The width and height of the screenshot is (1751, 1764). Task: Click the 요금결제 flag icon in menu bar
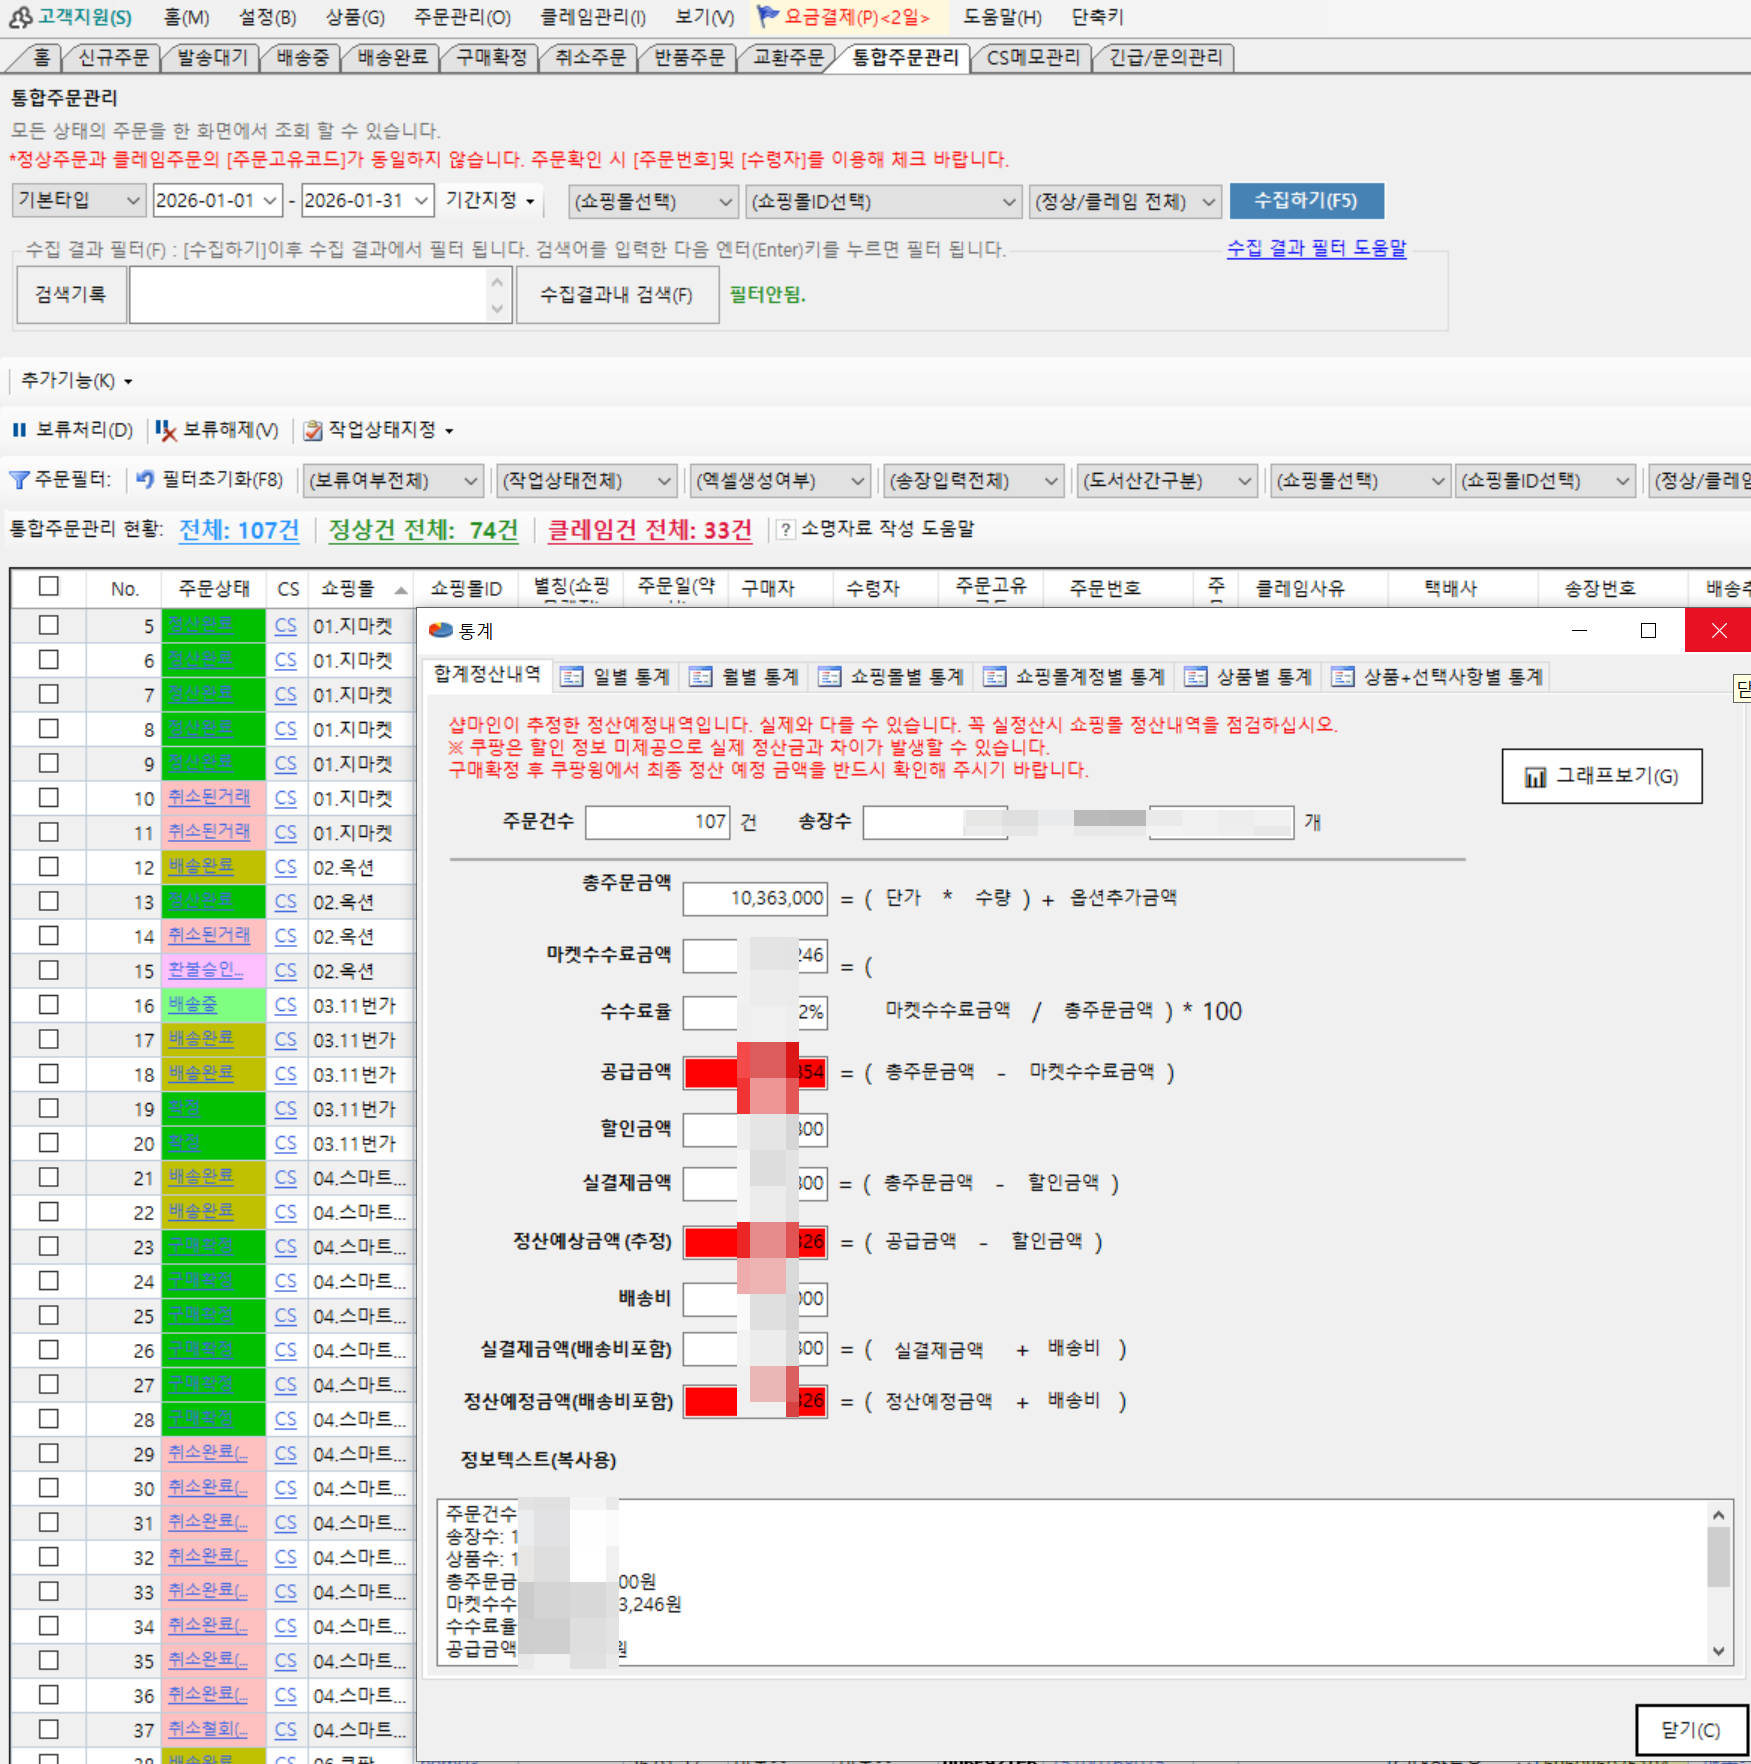(x=767, y=16)
